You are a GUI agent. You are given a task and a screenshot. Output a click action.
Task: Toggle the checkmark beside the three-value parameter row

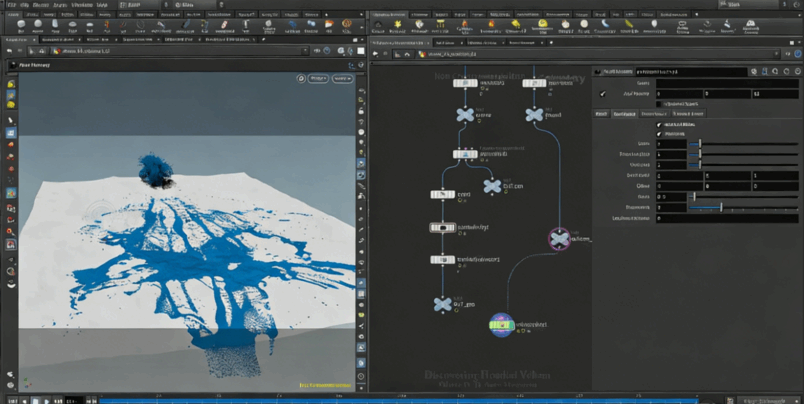[602, 94]
